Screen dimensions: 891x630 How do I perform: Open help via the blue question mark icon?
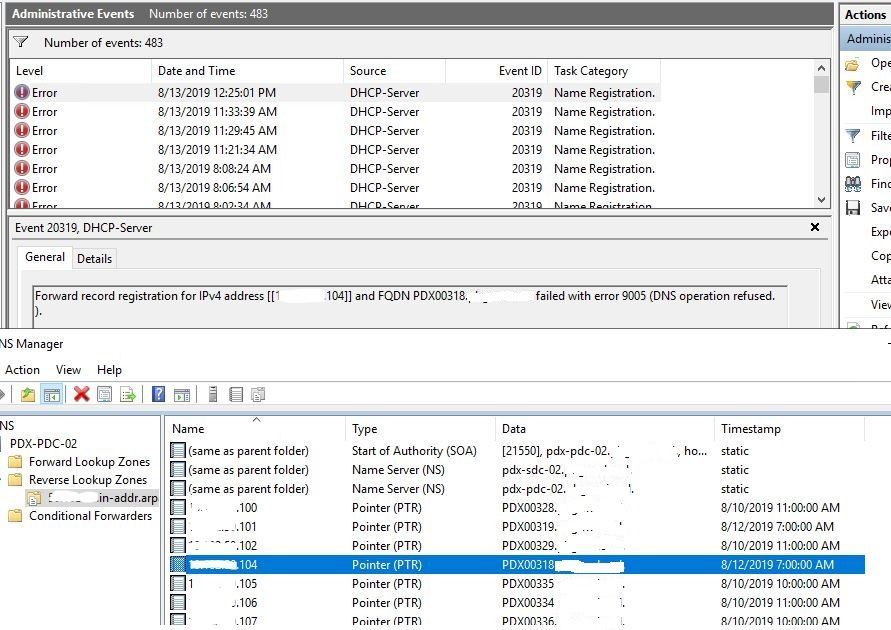coord(159,394)
